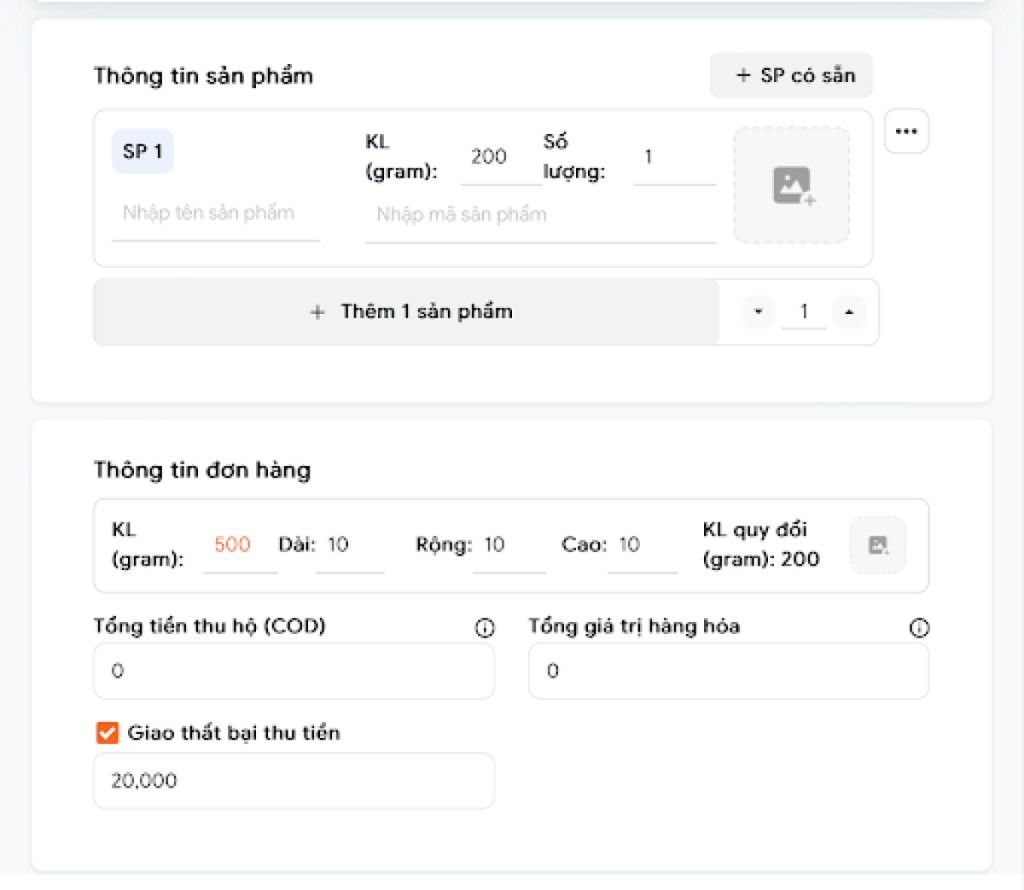Click the failed delivery fee 20,000 field
The height and width of the screenshot is (890, 1024).
293,781
